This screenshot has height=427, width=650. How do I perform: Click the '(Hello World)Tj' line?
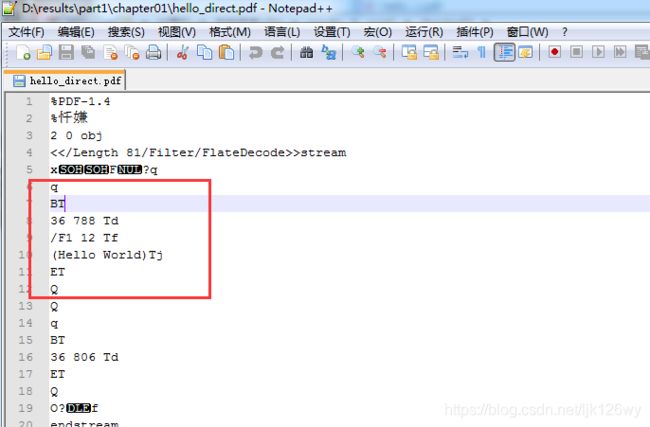coord(107,255)
